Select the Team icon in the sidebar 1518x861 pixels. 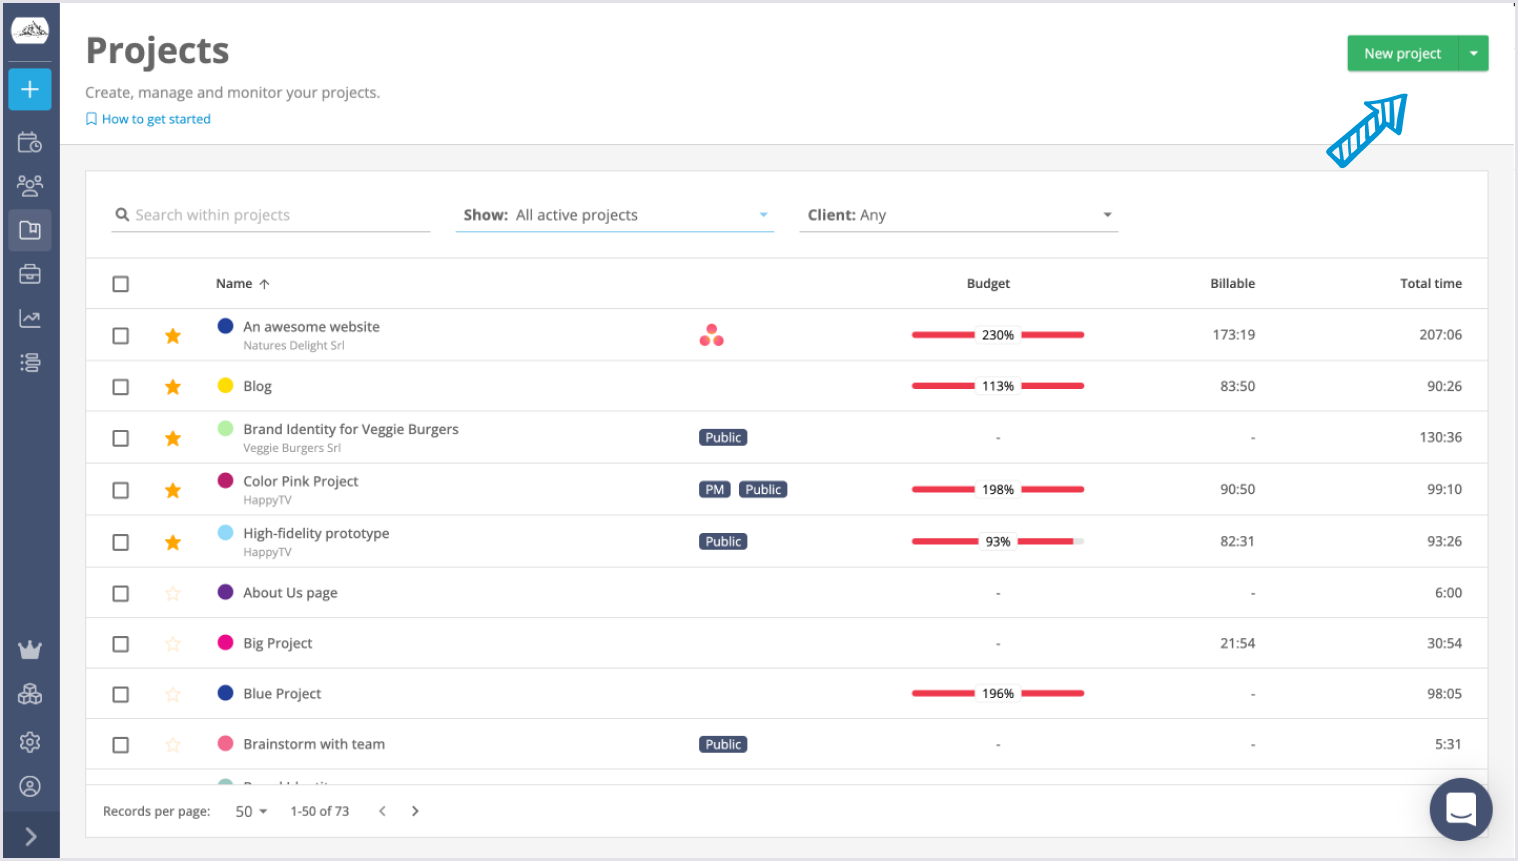point(30,185)
